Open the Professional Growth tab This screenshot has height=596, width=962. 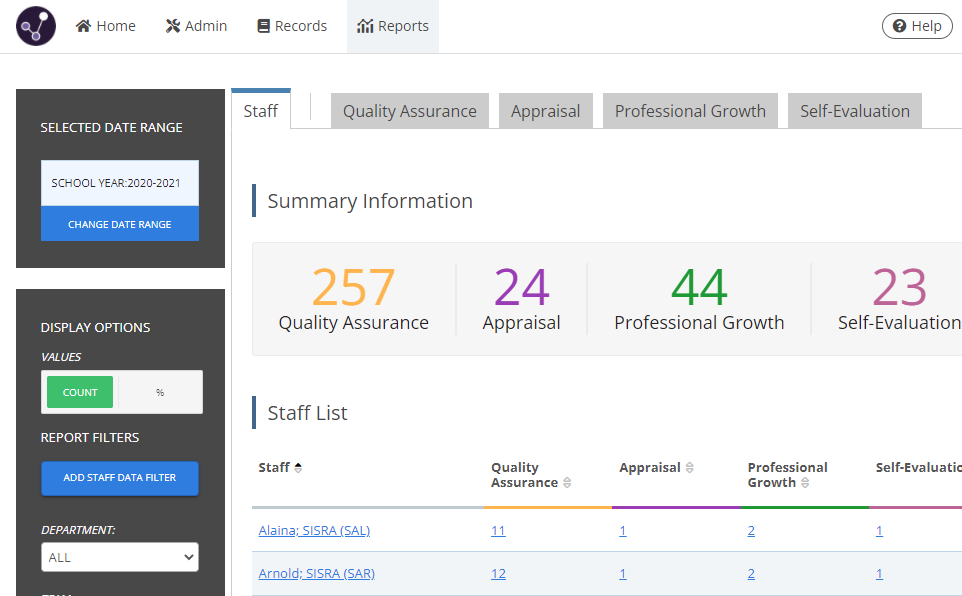tap(689, 110)
